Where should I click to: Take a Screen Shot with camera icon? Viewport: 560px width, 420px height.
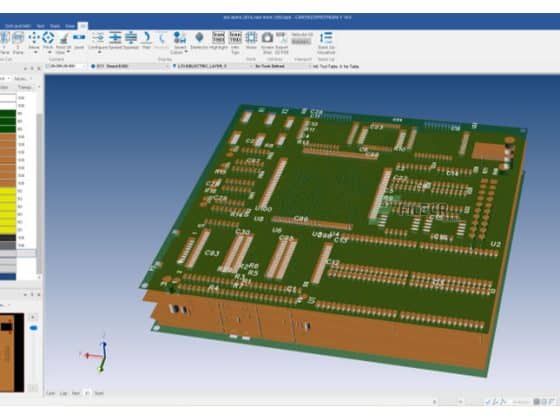[x=267, y=38]
